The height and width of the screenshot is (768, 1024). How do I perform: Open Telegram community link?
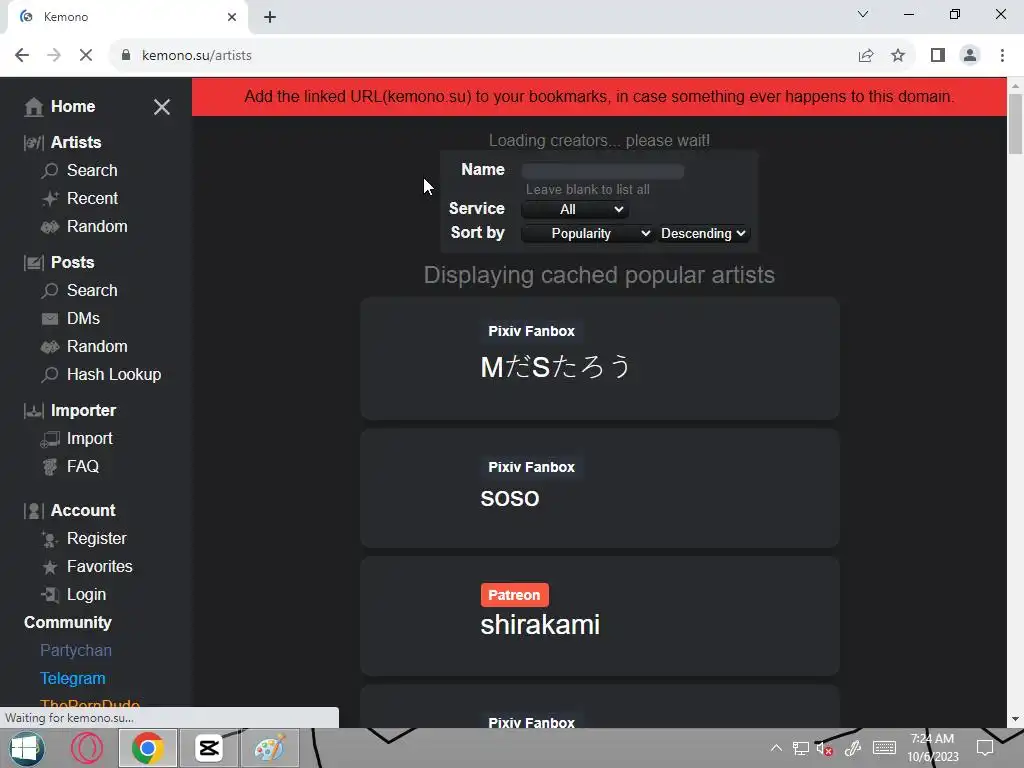pos(72,679)
